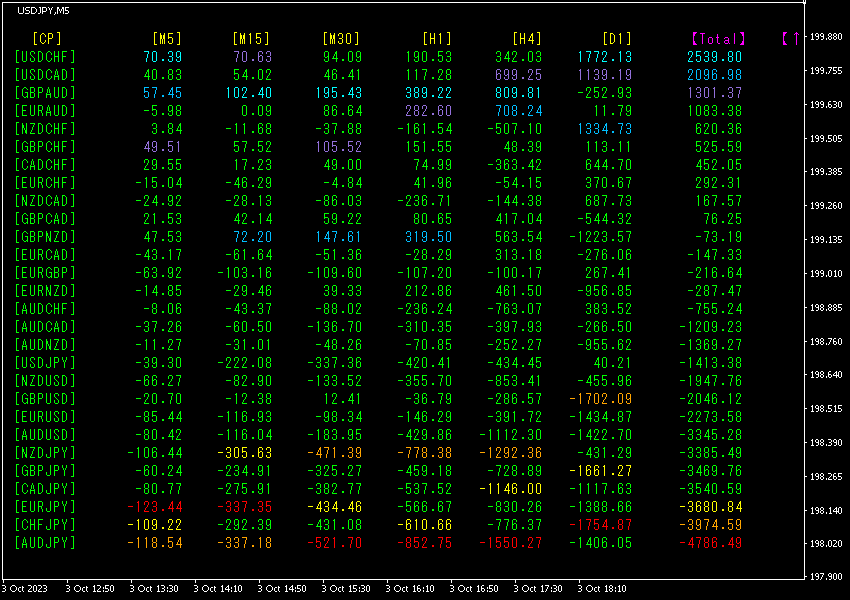The image size is (850, 600).
Task: Click the [CADCHF] row label
Action: (x=45, y=165)
